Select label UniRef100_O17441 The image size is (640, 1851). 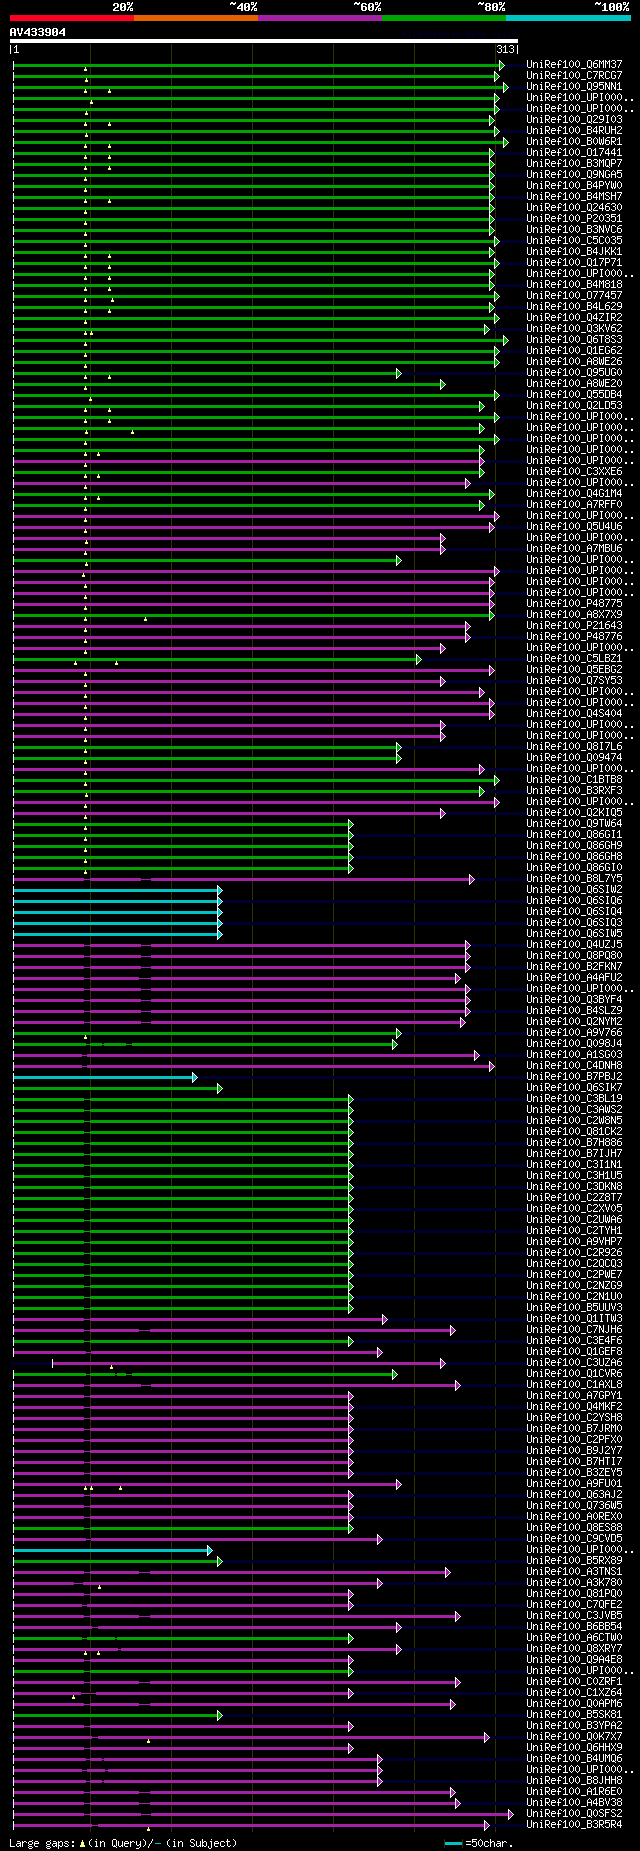[574, 153]
